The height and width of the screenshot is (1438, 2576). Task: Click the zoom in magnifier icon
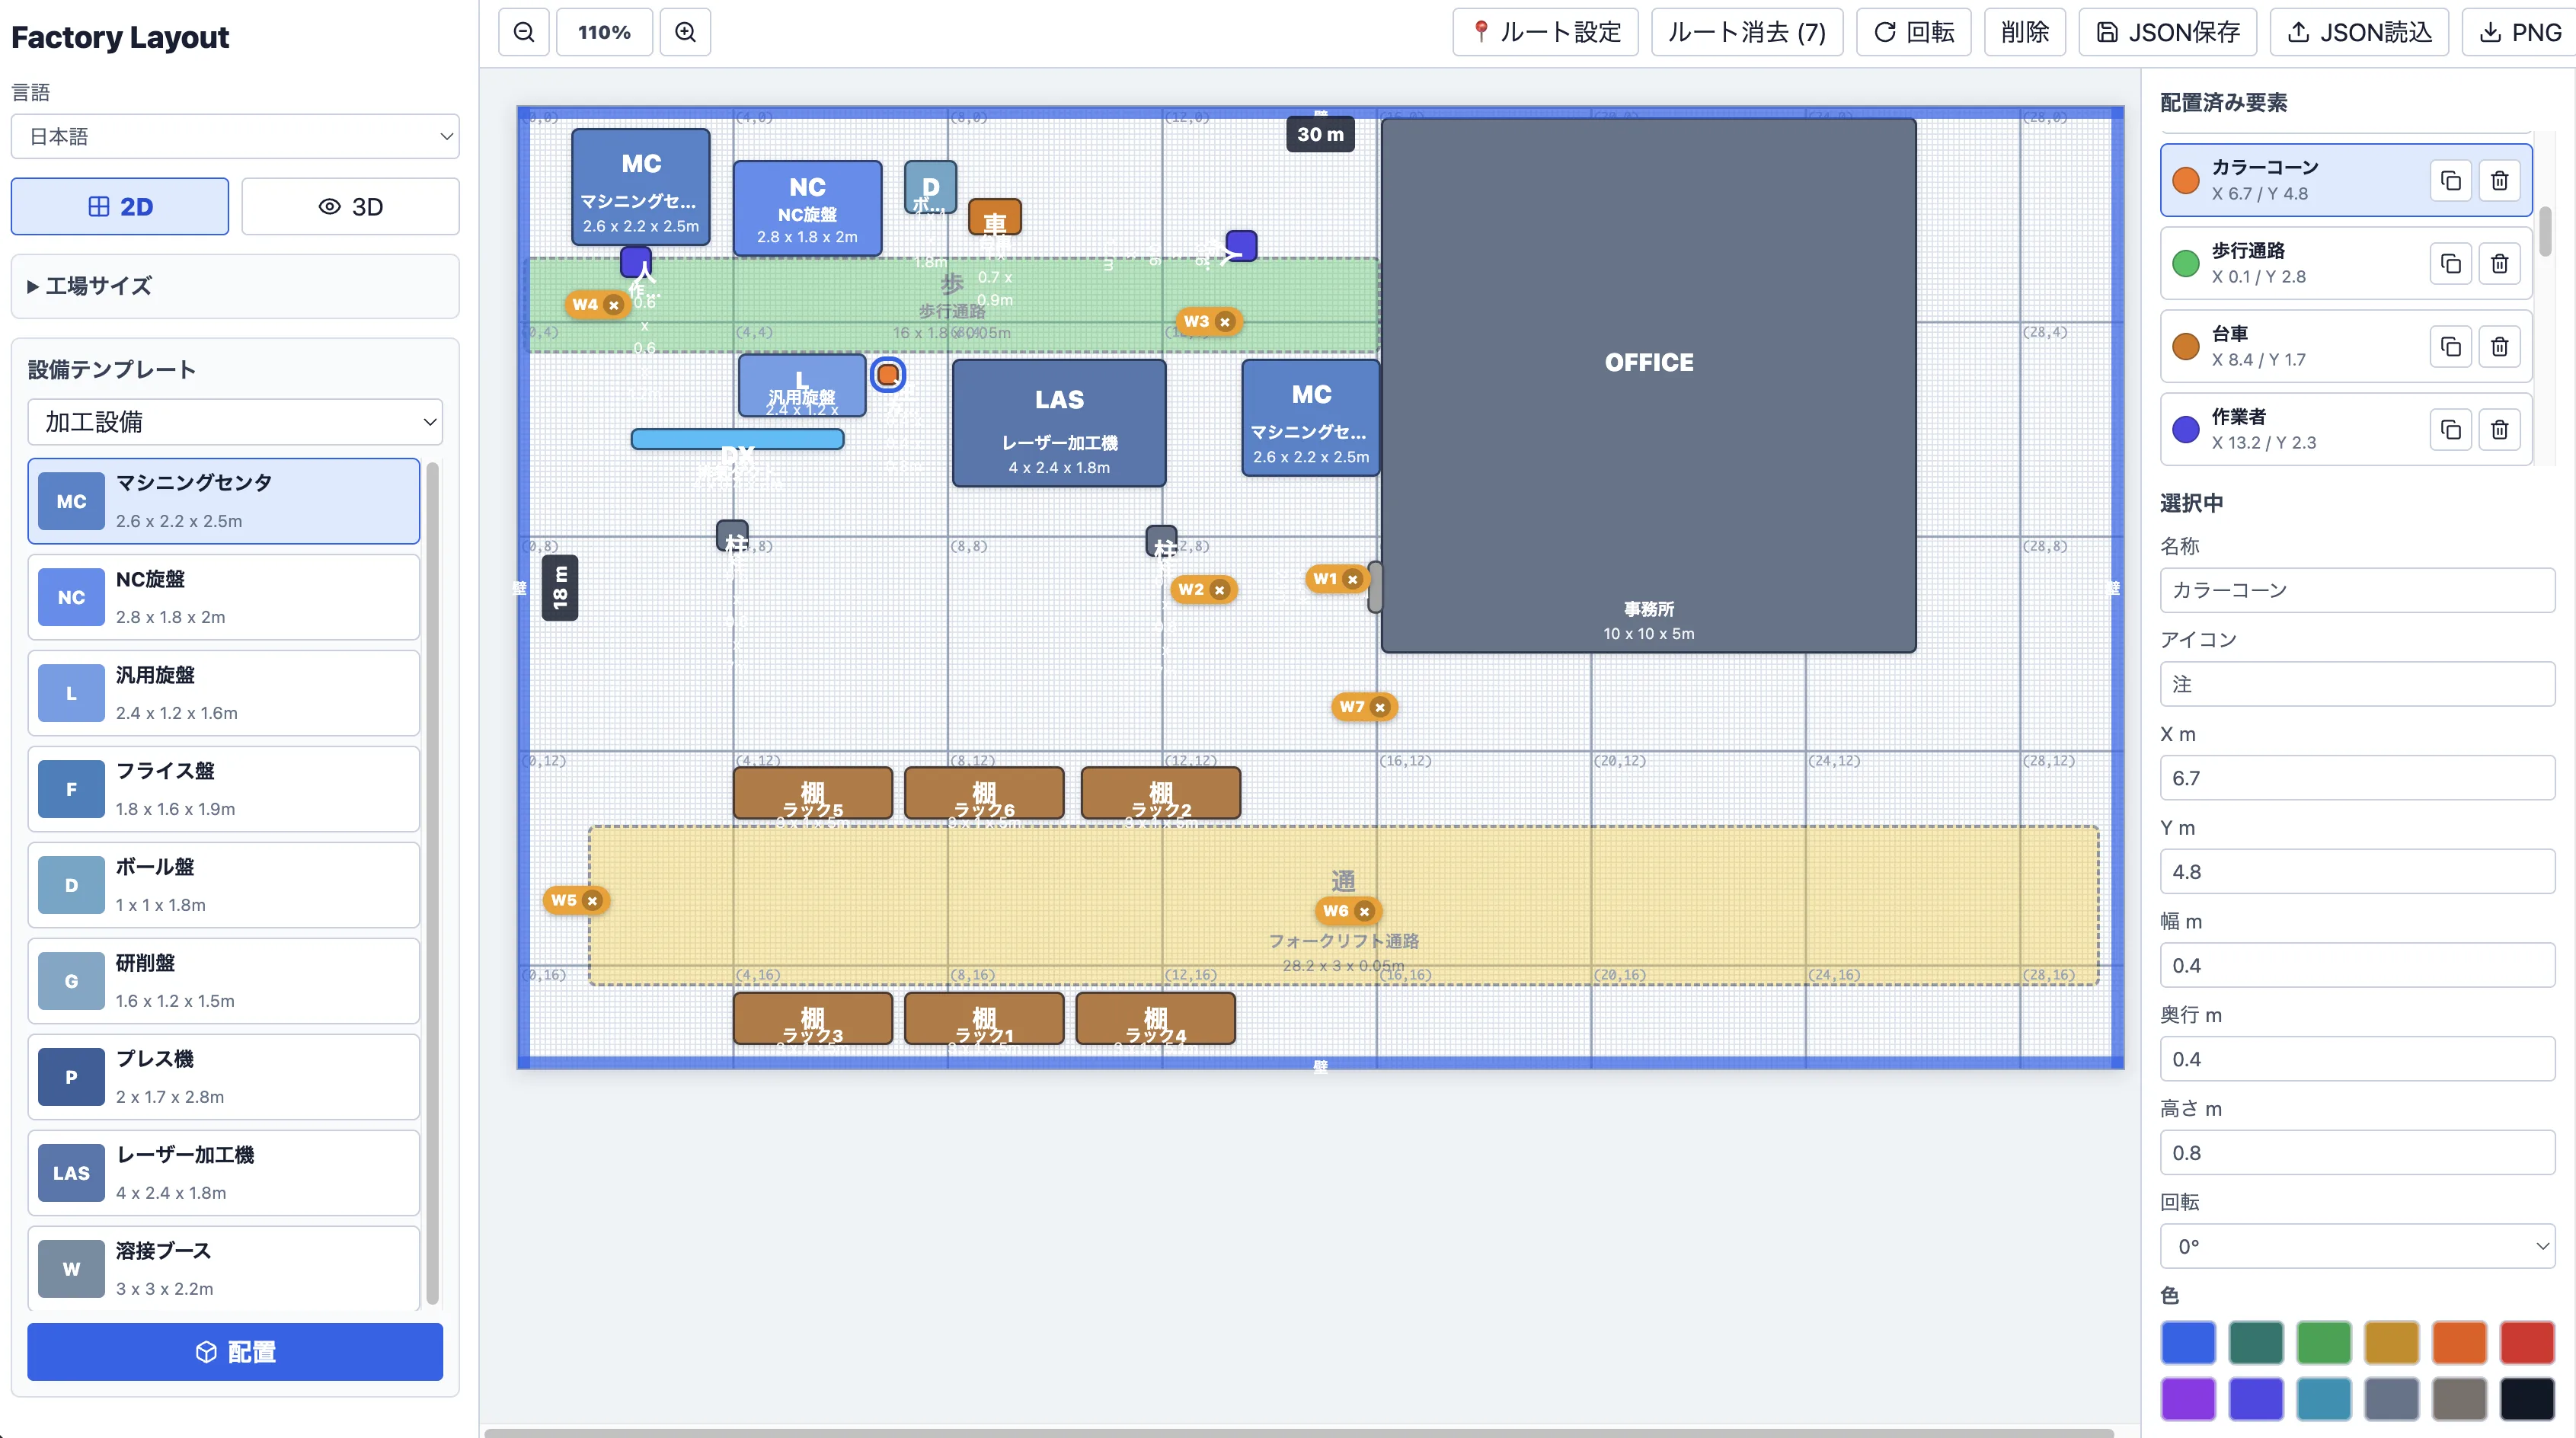click(685, 32)
